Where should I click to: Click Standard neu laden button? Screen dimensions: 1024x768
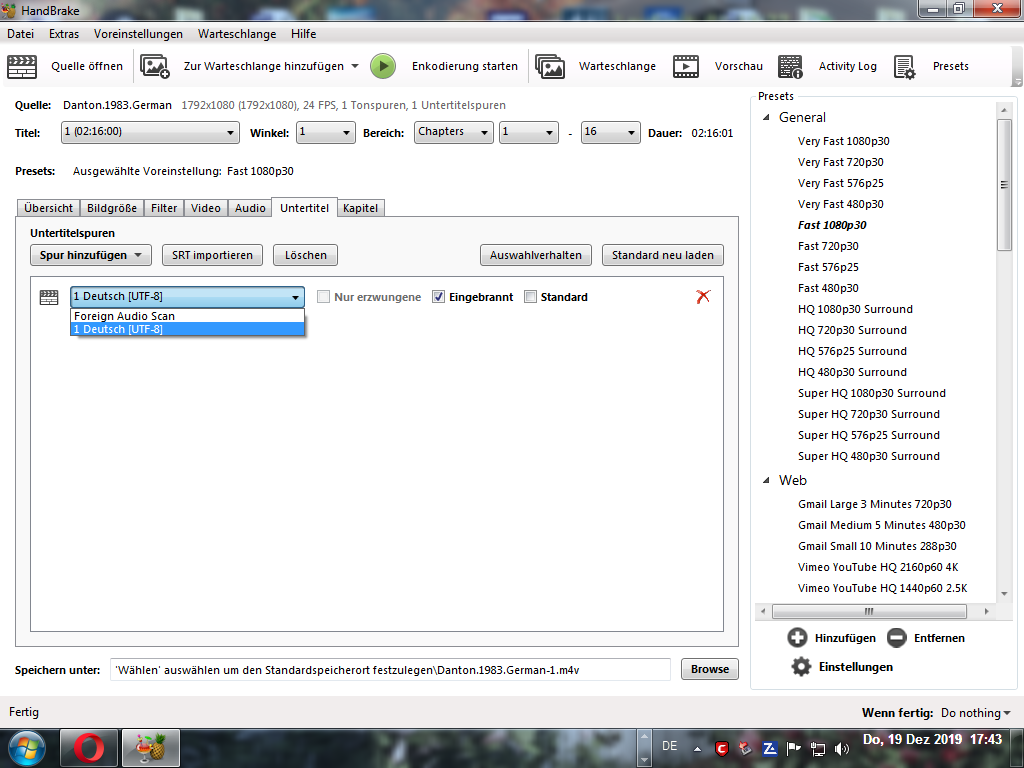click(x=663, y=255)
